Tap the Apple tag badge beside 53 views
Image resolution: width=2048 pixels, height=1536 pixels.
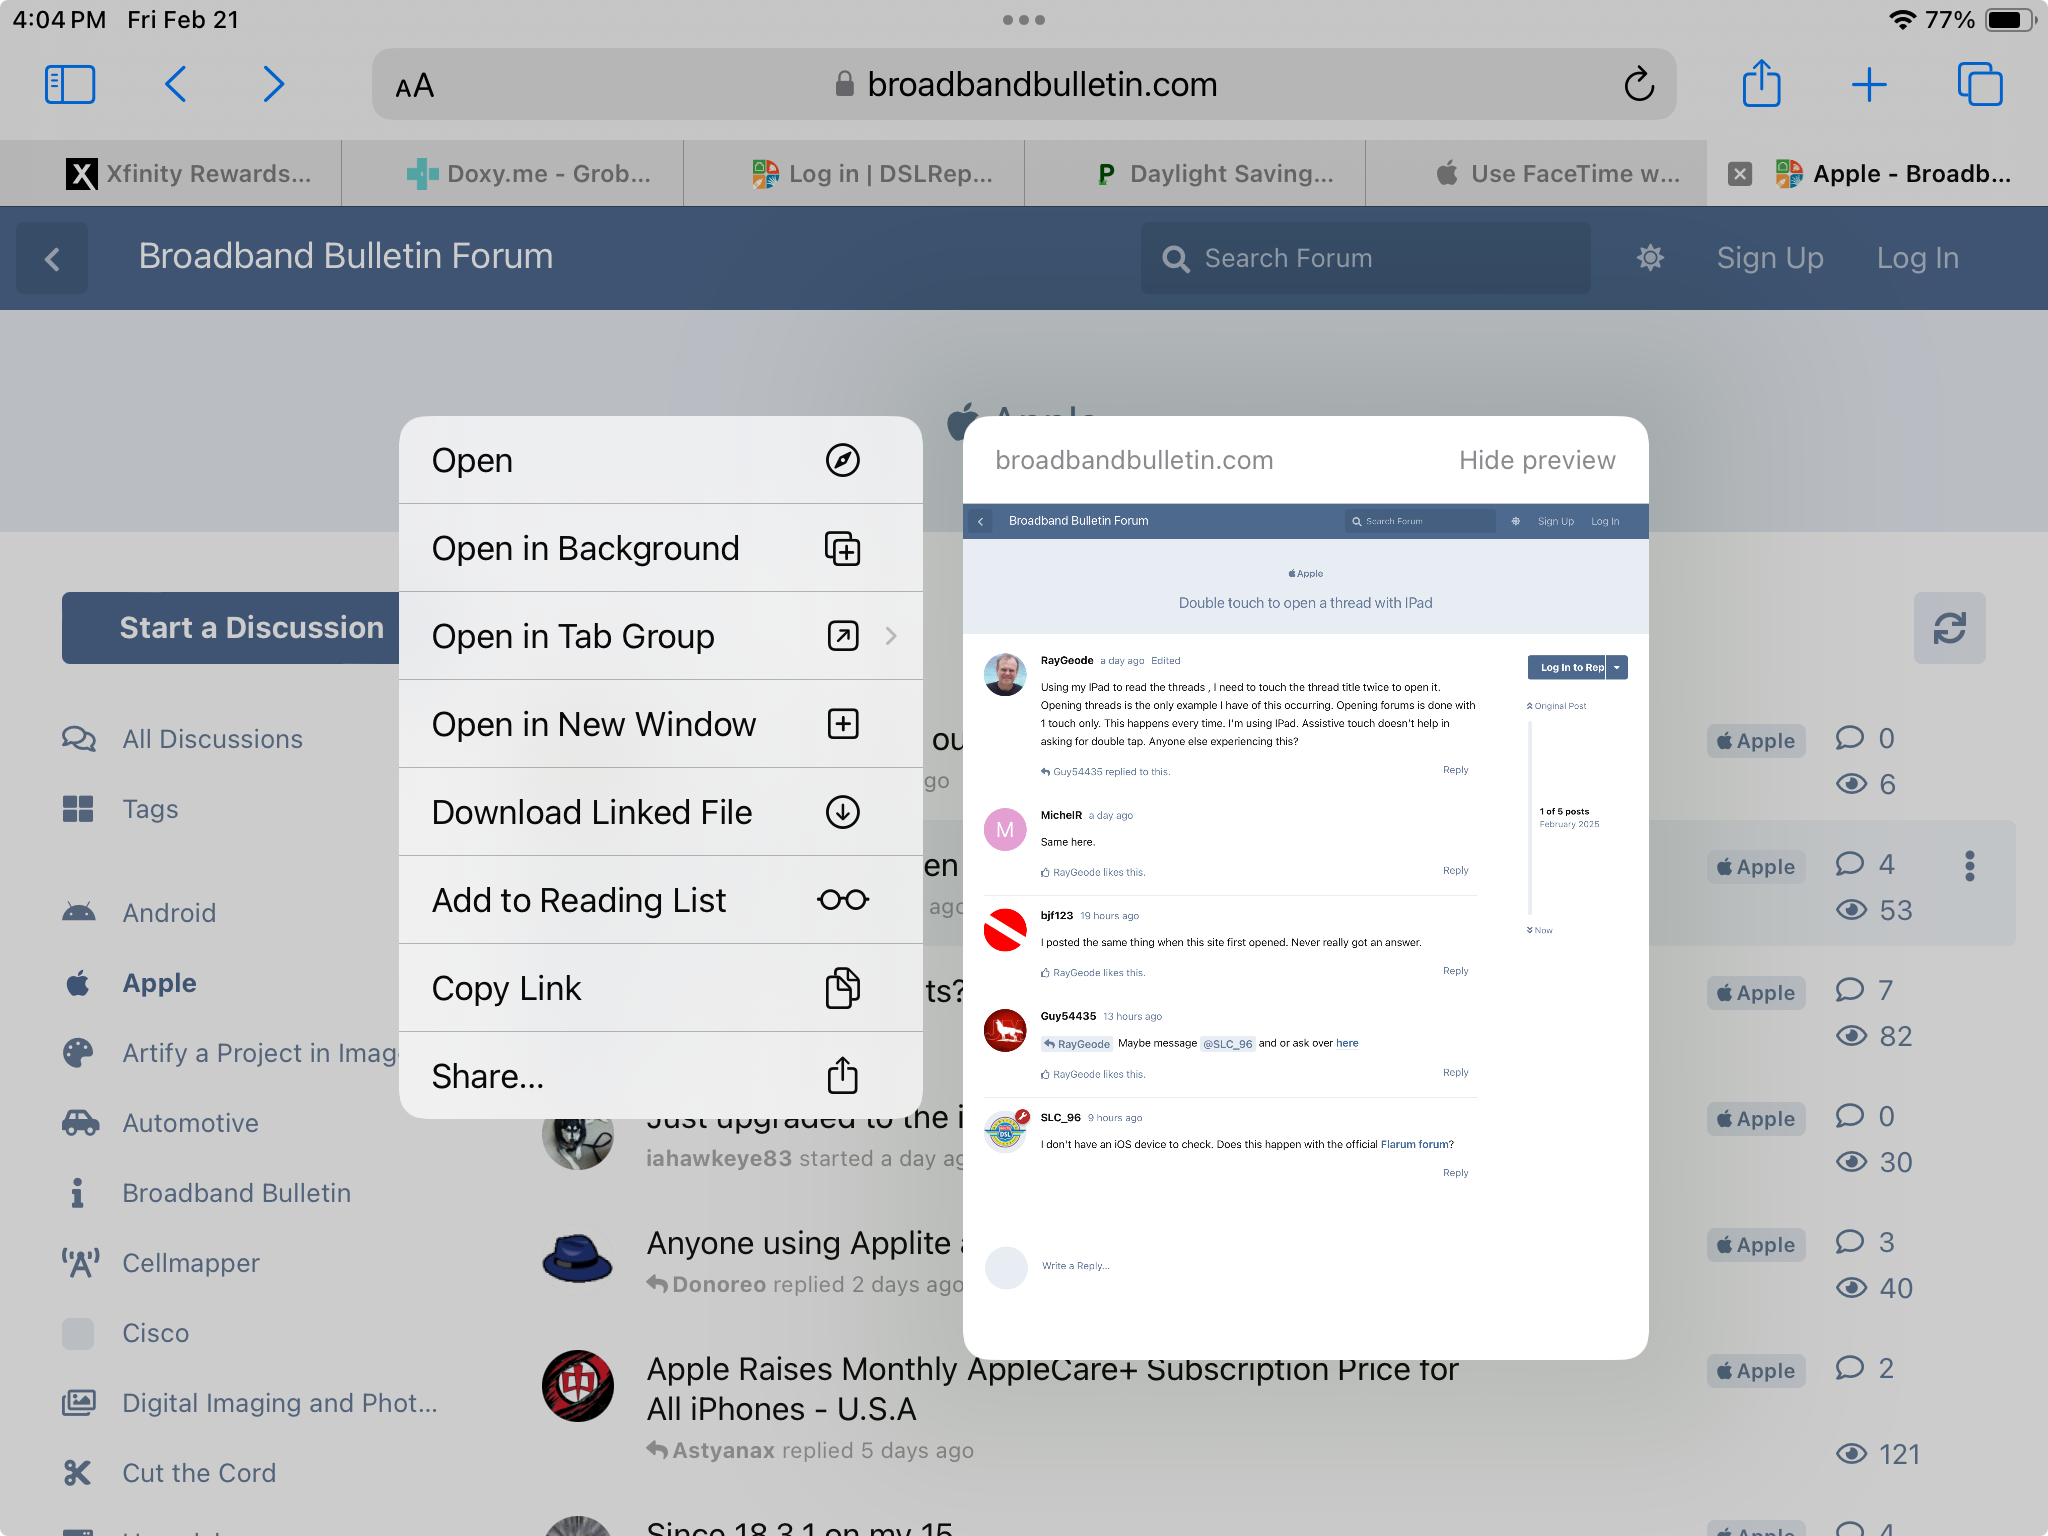tap(1756, 867)
